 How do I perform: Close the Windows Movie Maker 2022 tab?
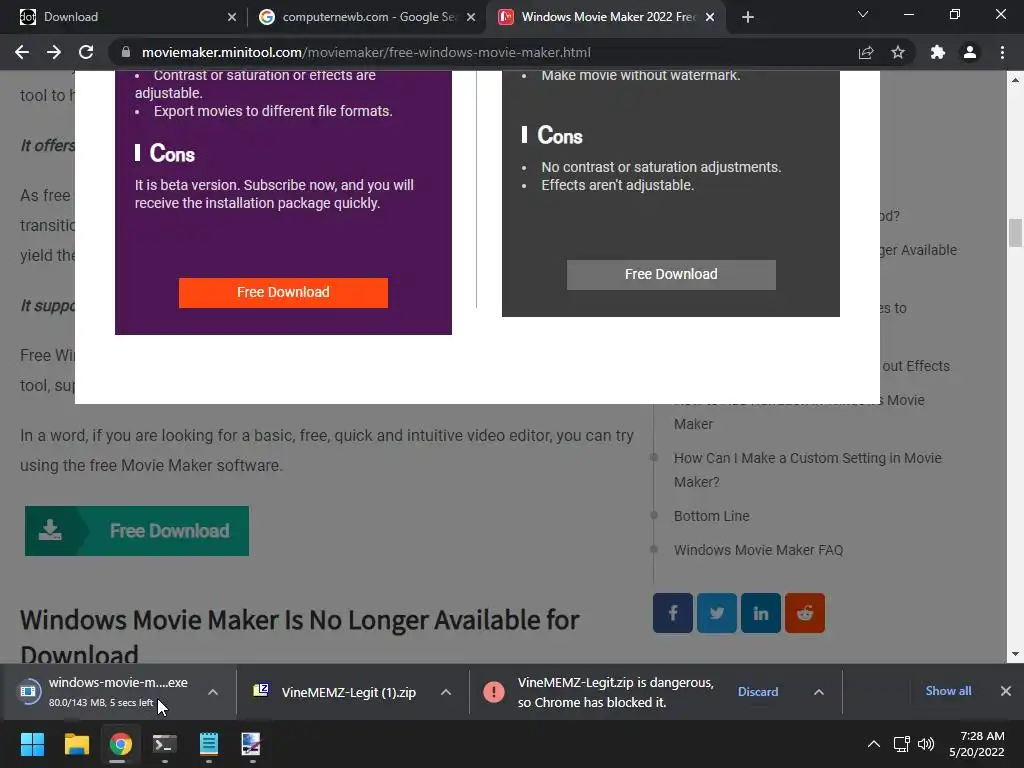[x=710, y=17]
